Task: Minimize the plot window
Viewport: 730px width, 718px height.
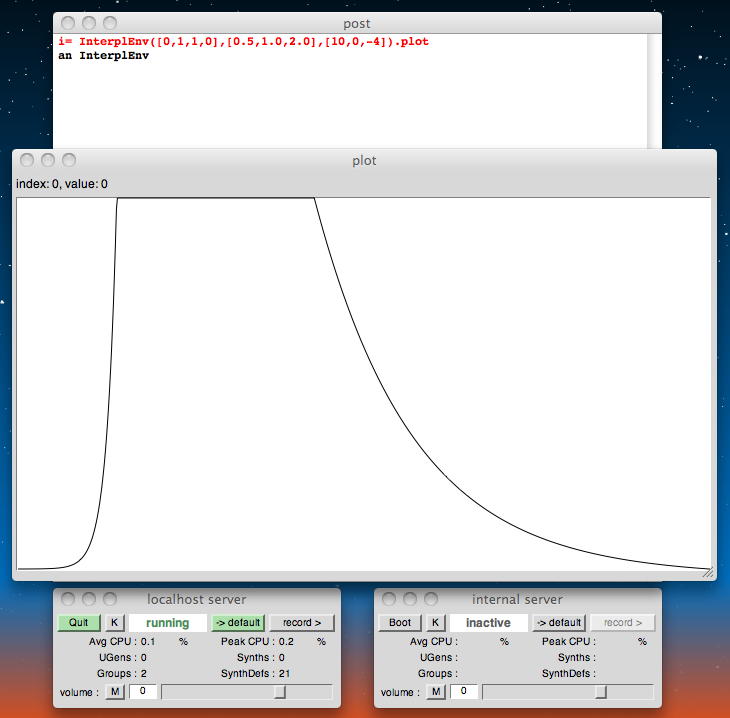Action: point(48,160)
